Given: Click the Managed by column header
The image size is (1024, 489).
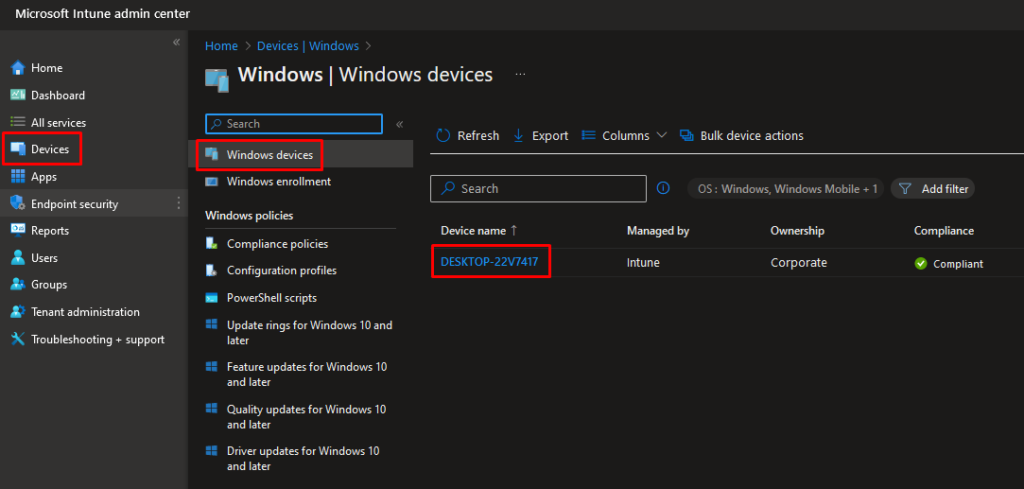Looking at the screenshot, I should click(x=658, y=230).
